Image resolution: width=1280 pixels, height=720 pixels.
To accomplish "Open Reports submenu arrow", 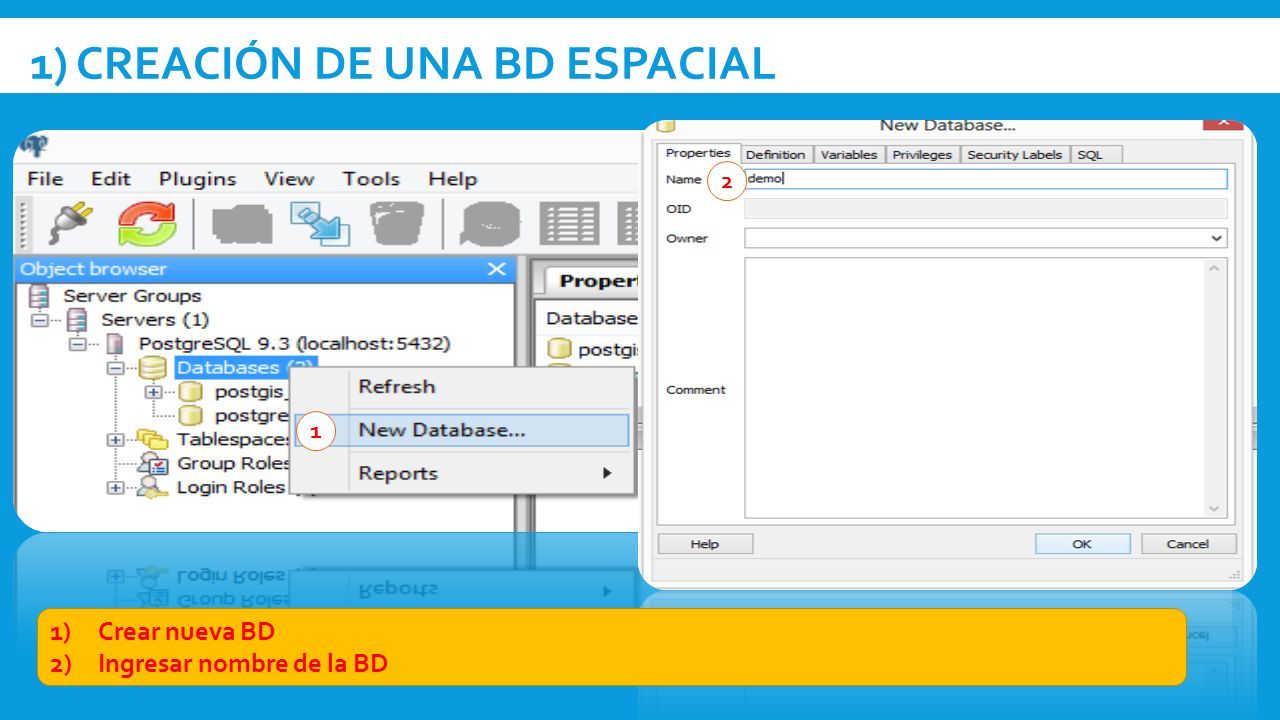I will pyautogui.click(x=607, y=473).
